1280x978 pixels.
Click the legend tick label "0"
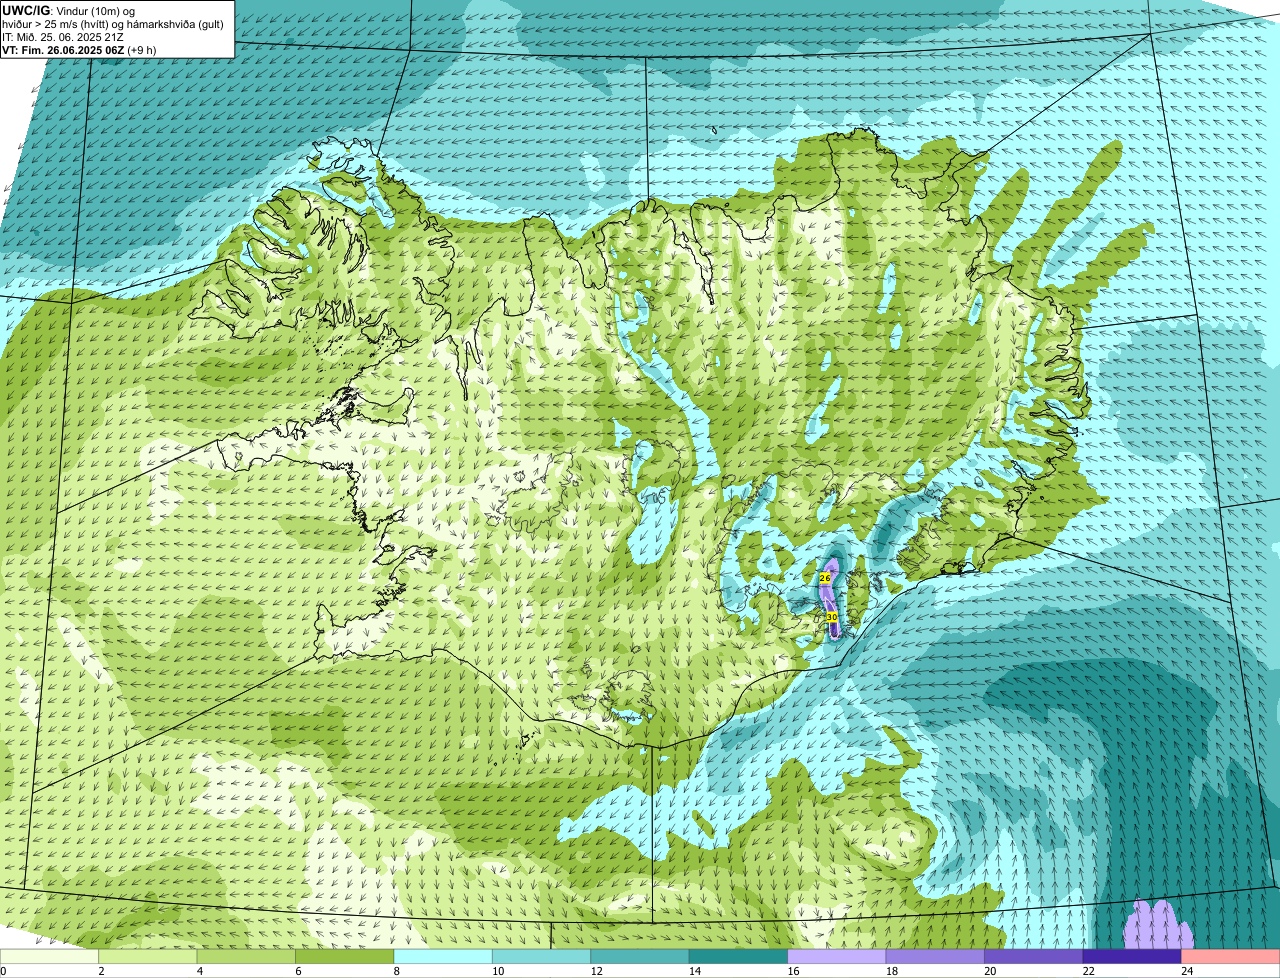(3, 971)
